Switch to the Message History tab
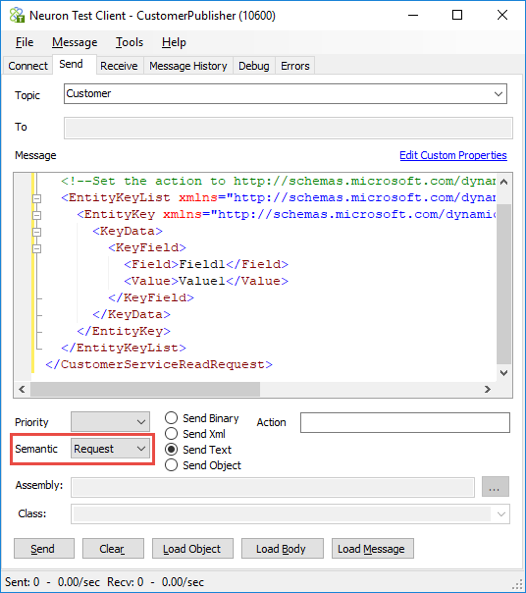 point(188,66)
